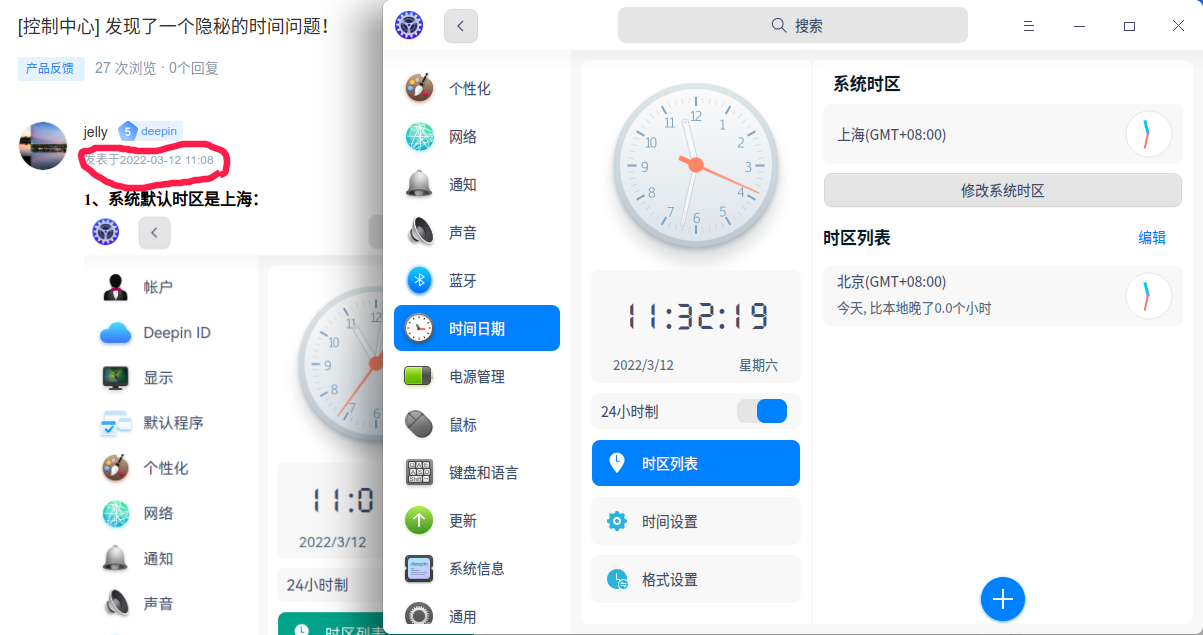Screen dimensions: 1203x635
Task: Click the 通知 (Notification) sidebar icon
Action: point(417,183)
